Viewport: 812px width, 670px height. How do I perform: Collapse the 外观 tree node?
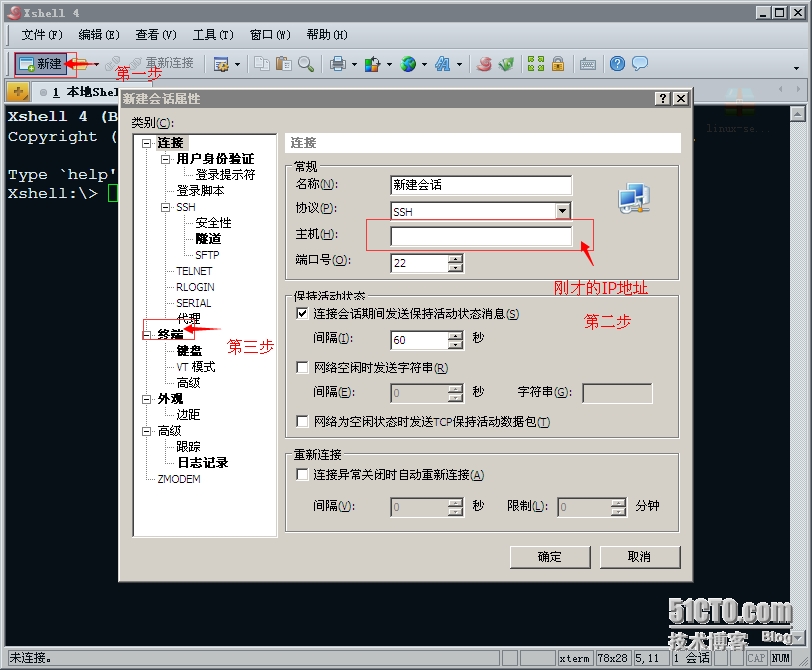click(x=147, y=399)
